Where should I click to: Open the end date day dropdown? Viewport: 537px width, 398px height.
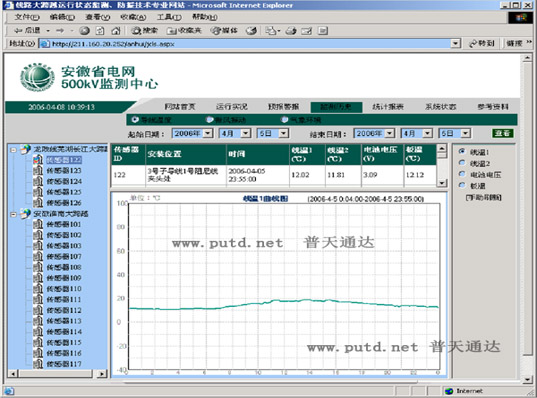(465, 133)
